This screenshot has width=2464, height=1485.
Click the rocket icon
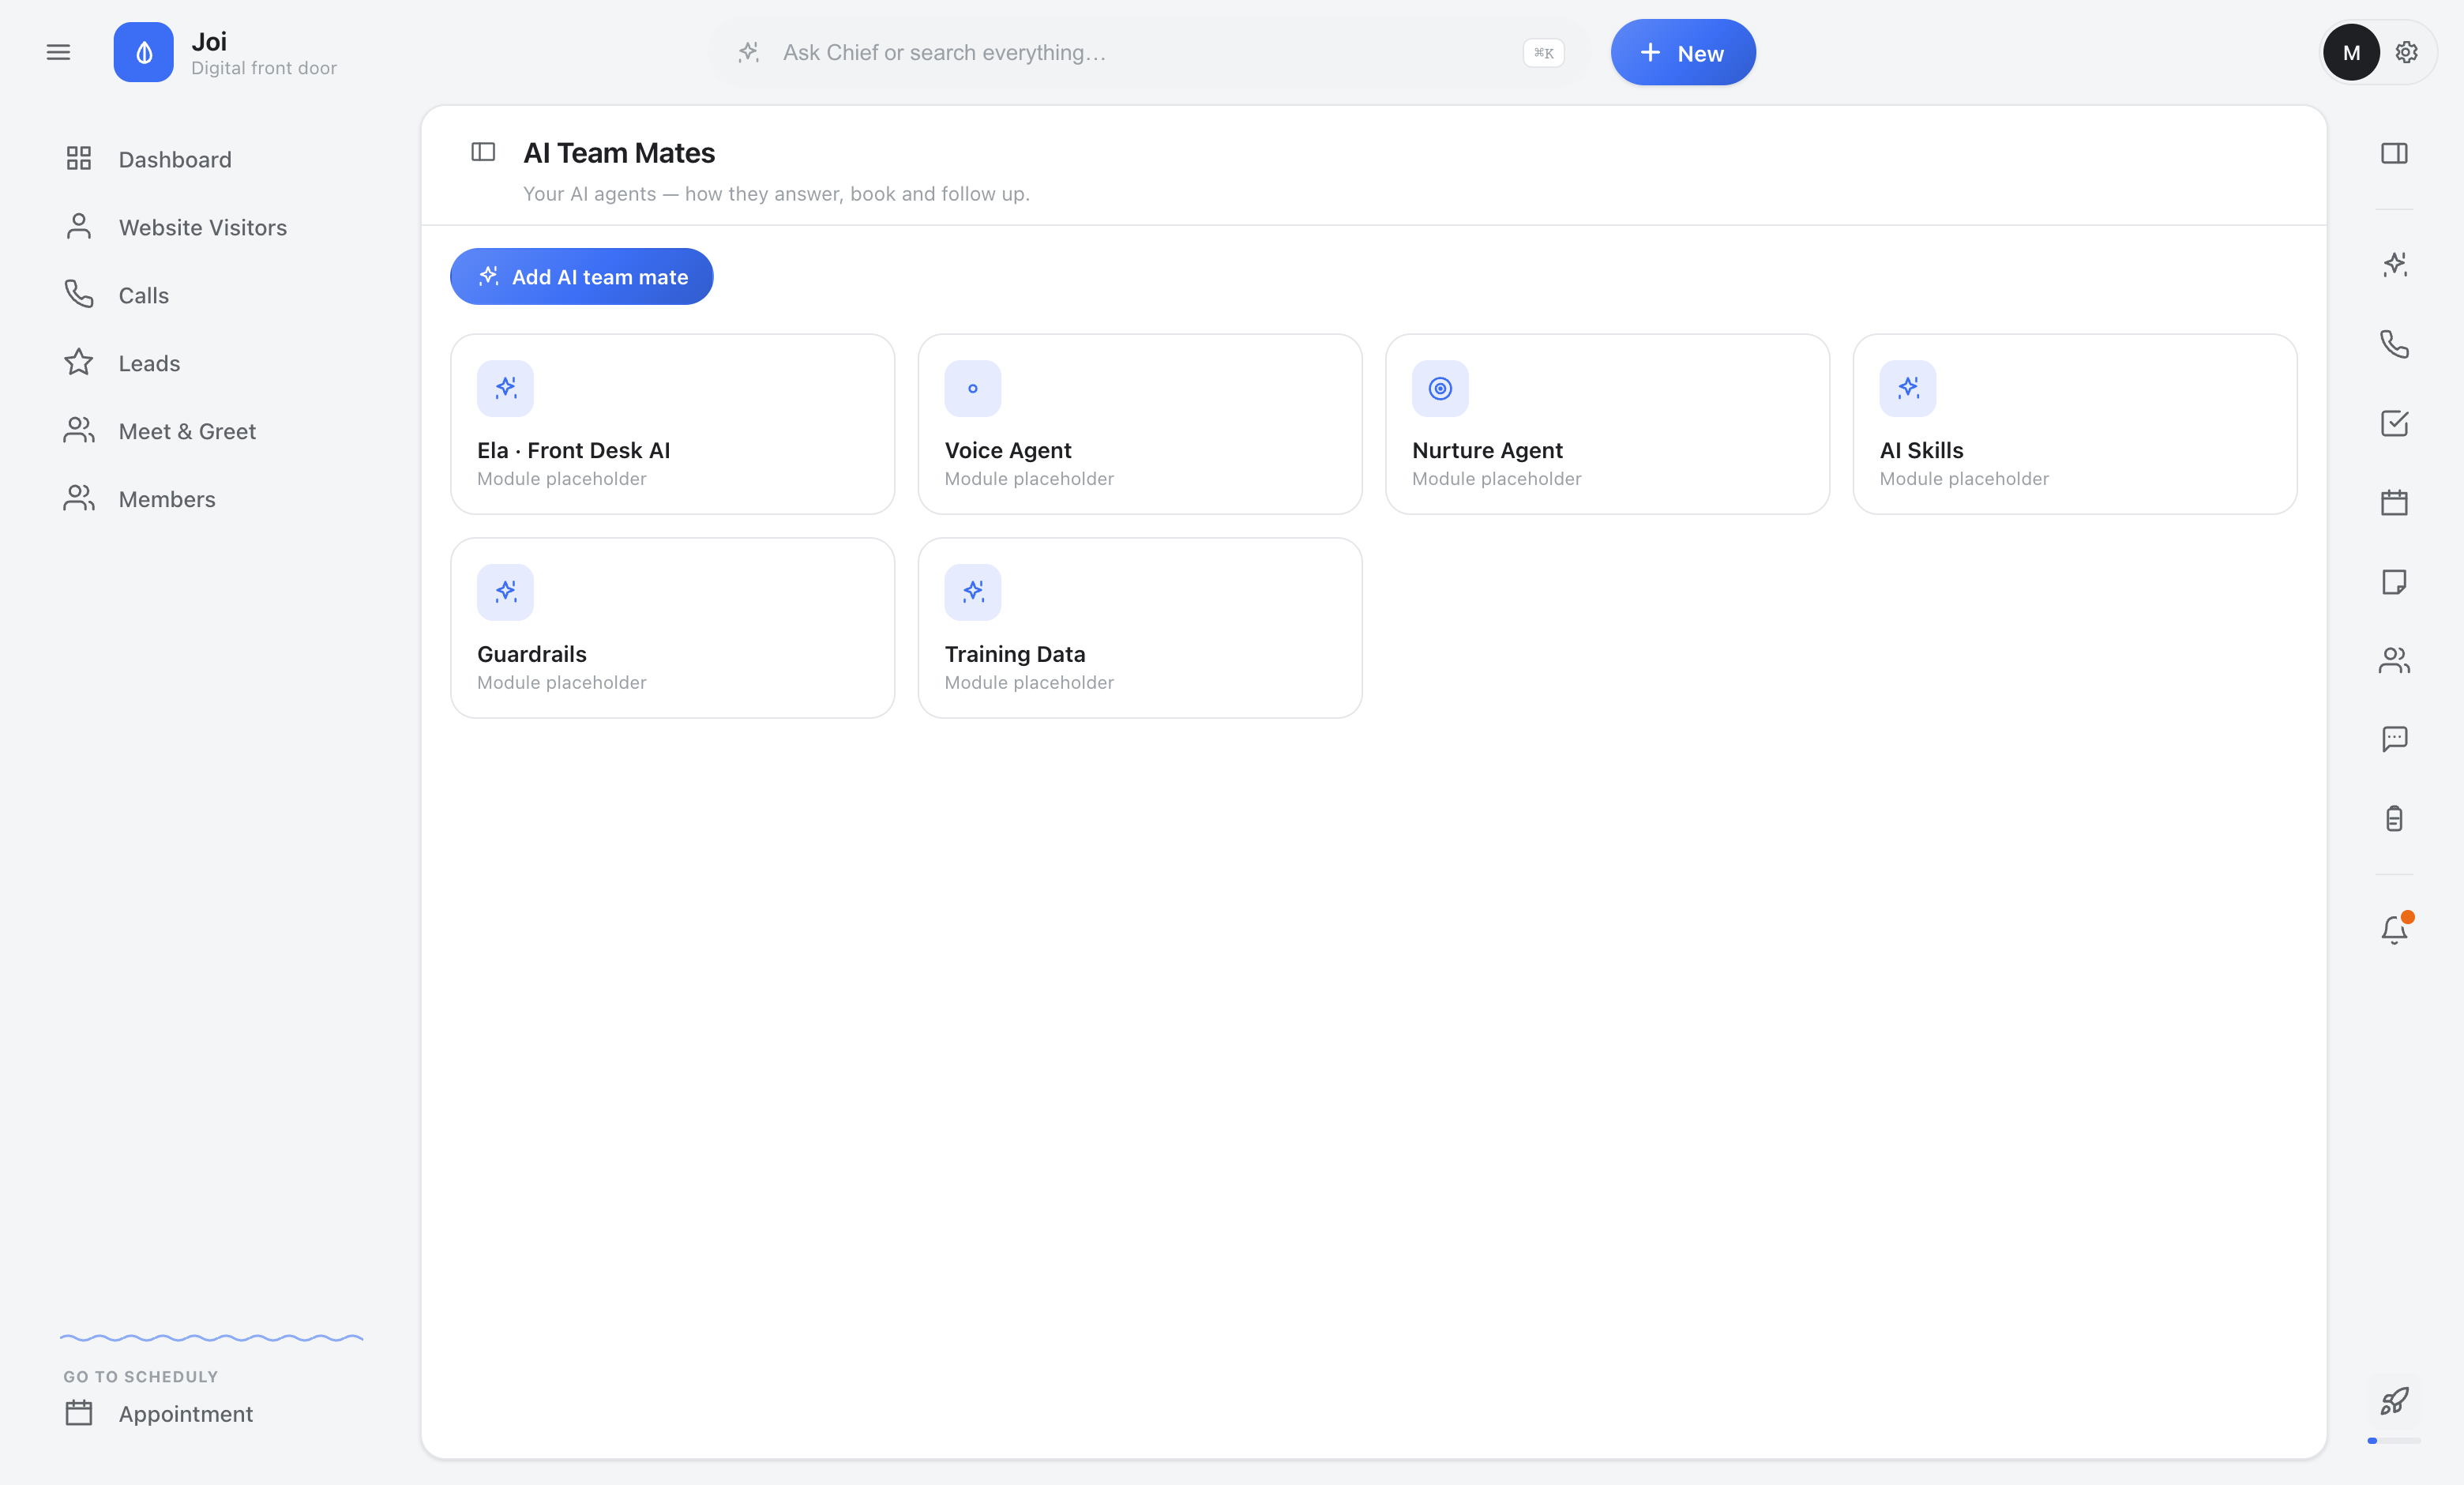tap(2394, 1401)
